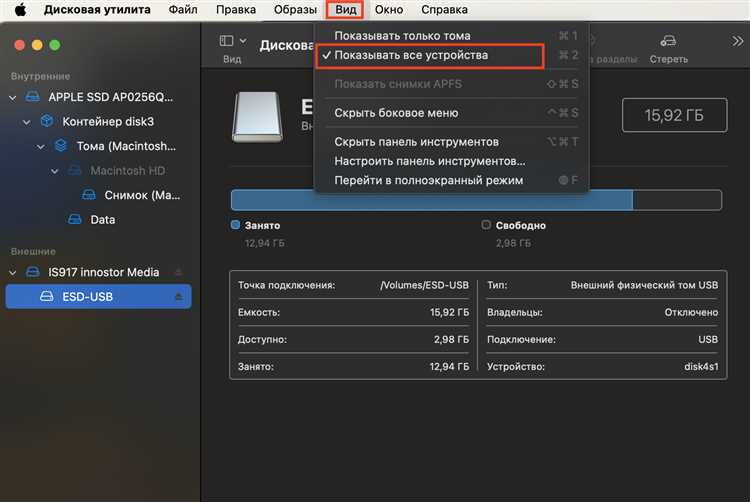Click Внешний физический том USB text
The image size is (750, 502).
[x=644, y=285]
